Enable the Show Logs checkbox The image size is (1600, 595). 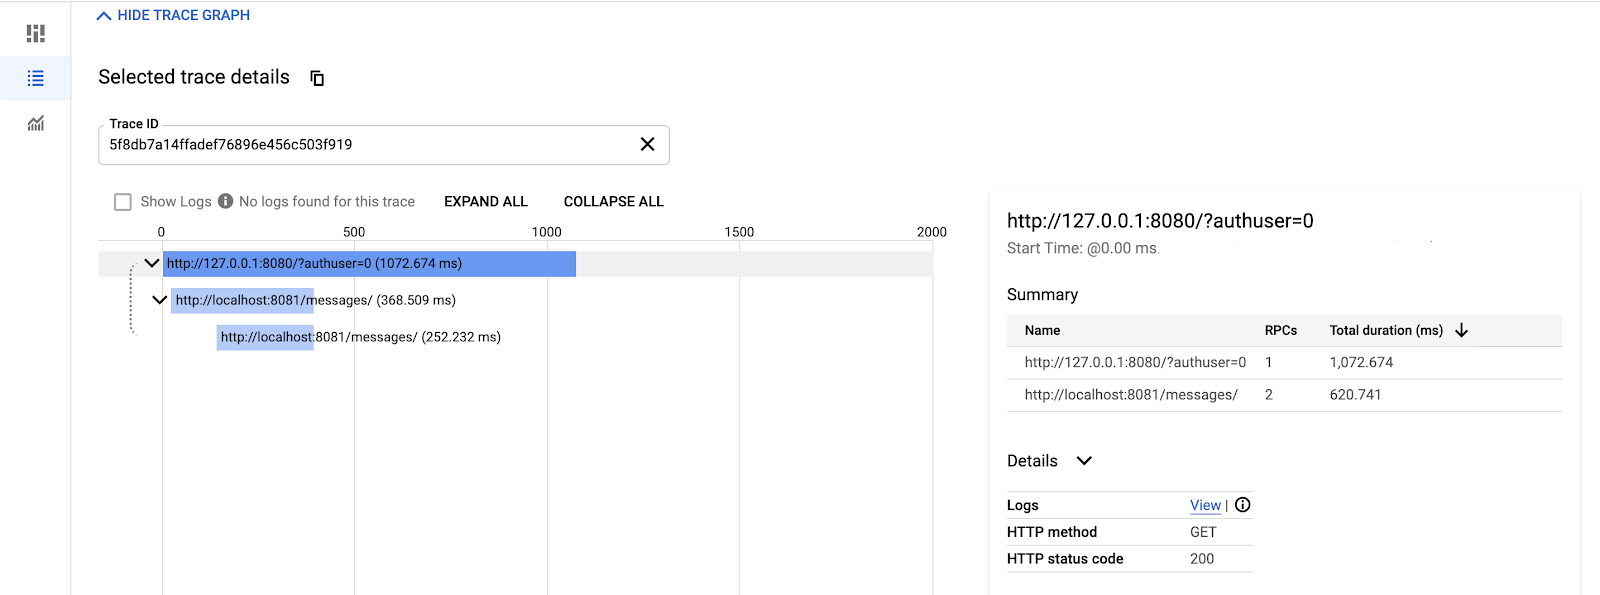123,202
